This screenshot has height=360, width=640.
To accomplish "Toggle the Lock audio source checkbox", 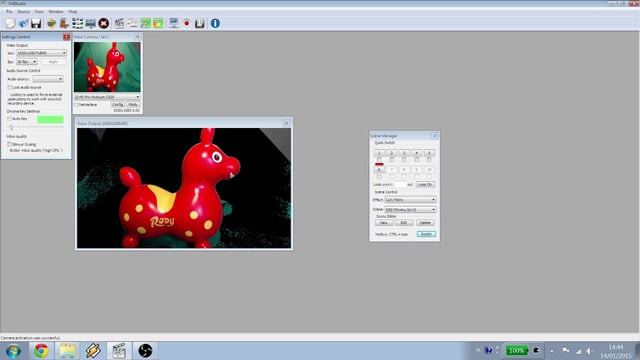I will [x=10, y=87].
